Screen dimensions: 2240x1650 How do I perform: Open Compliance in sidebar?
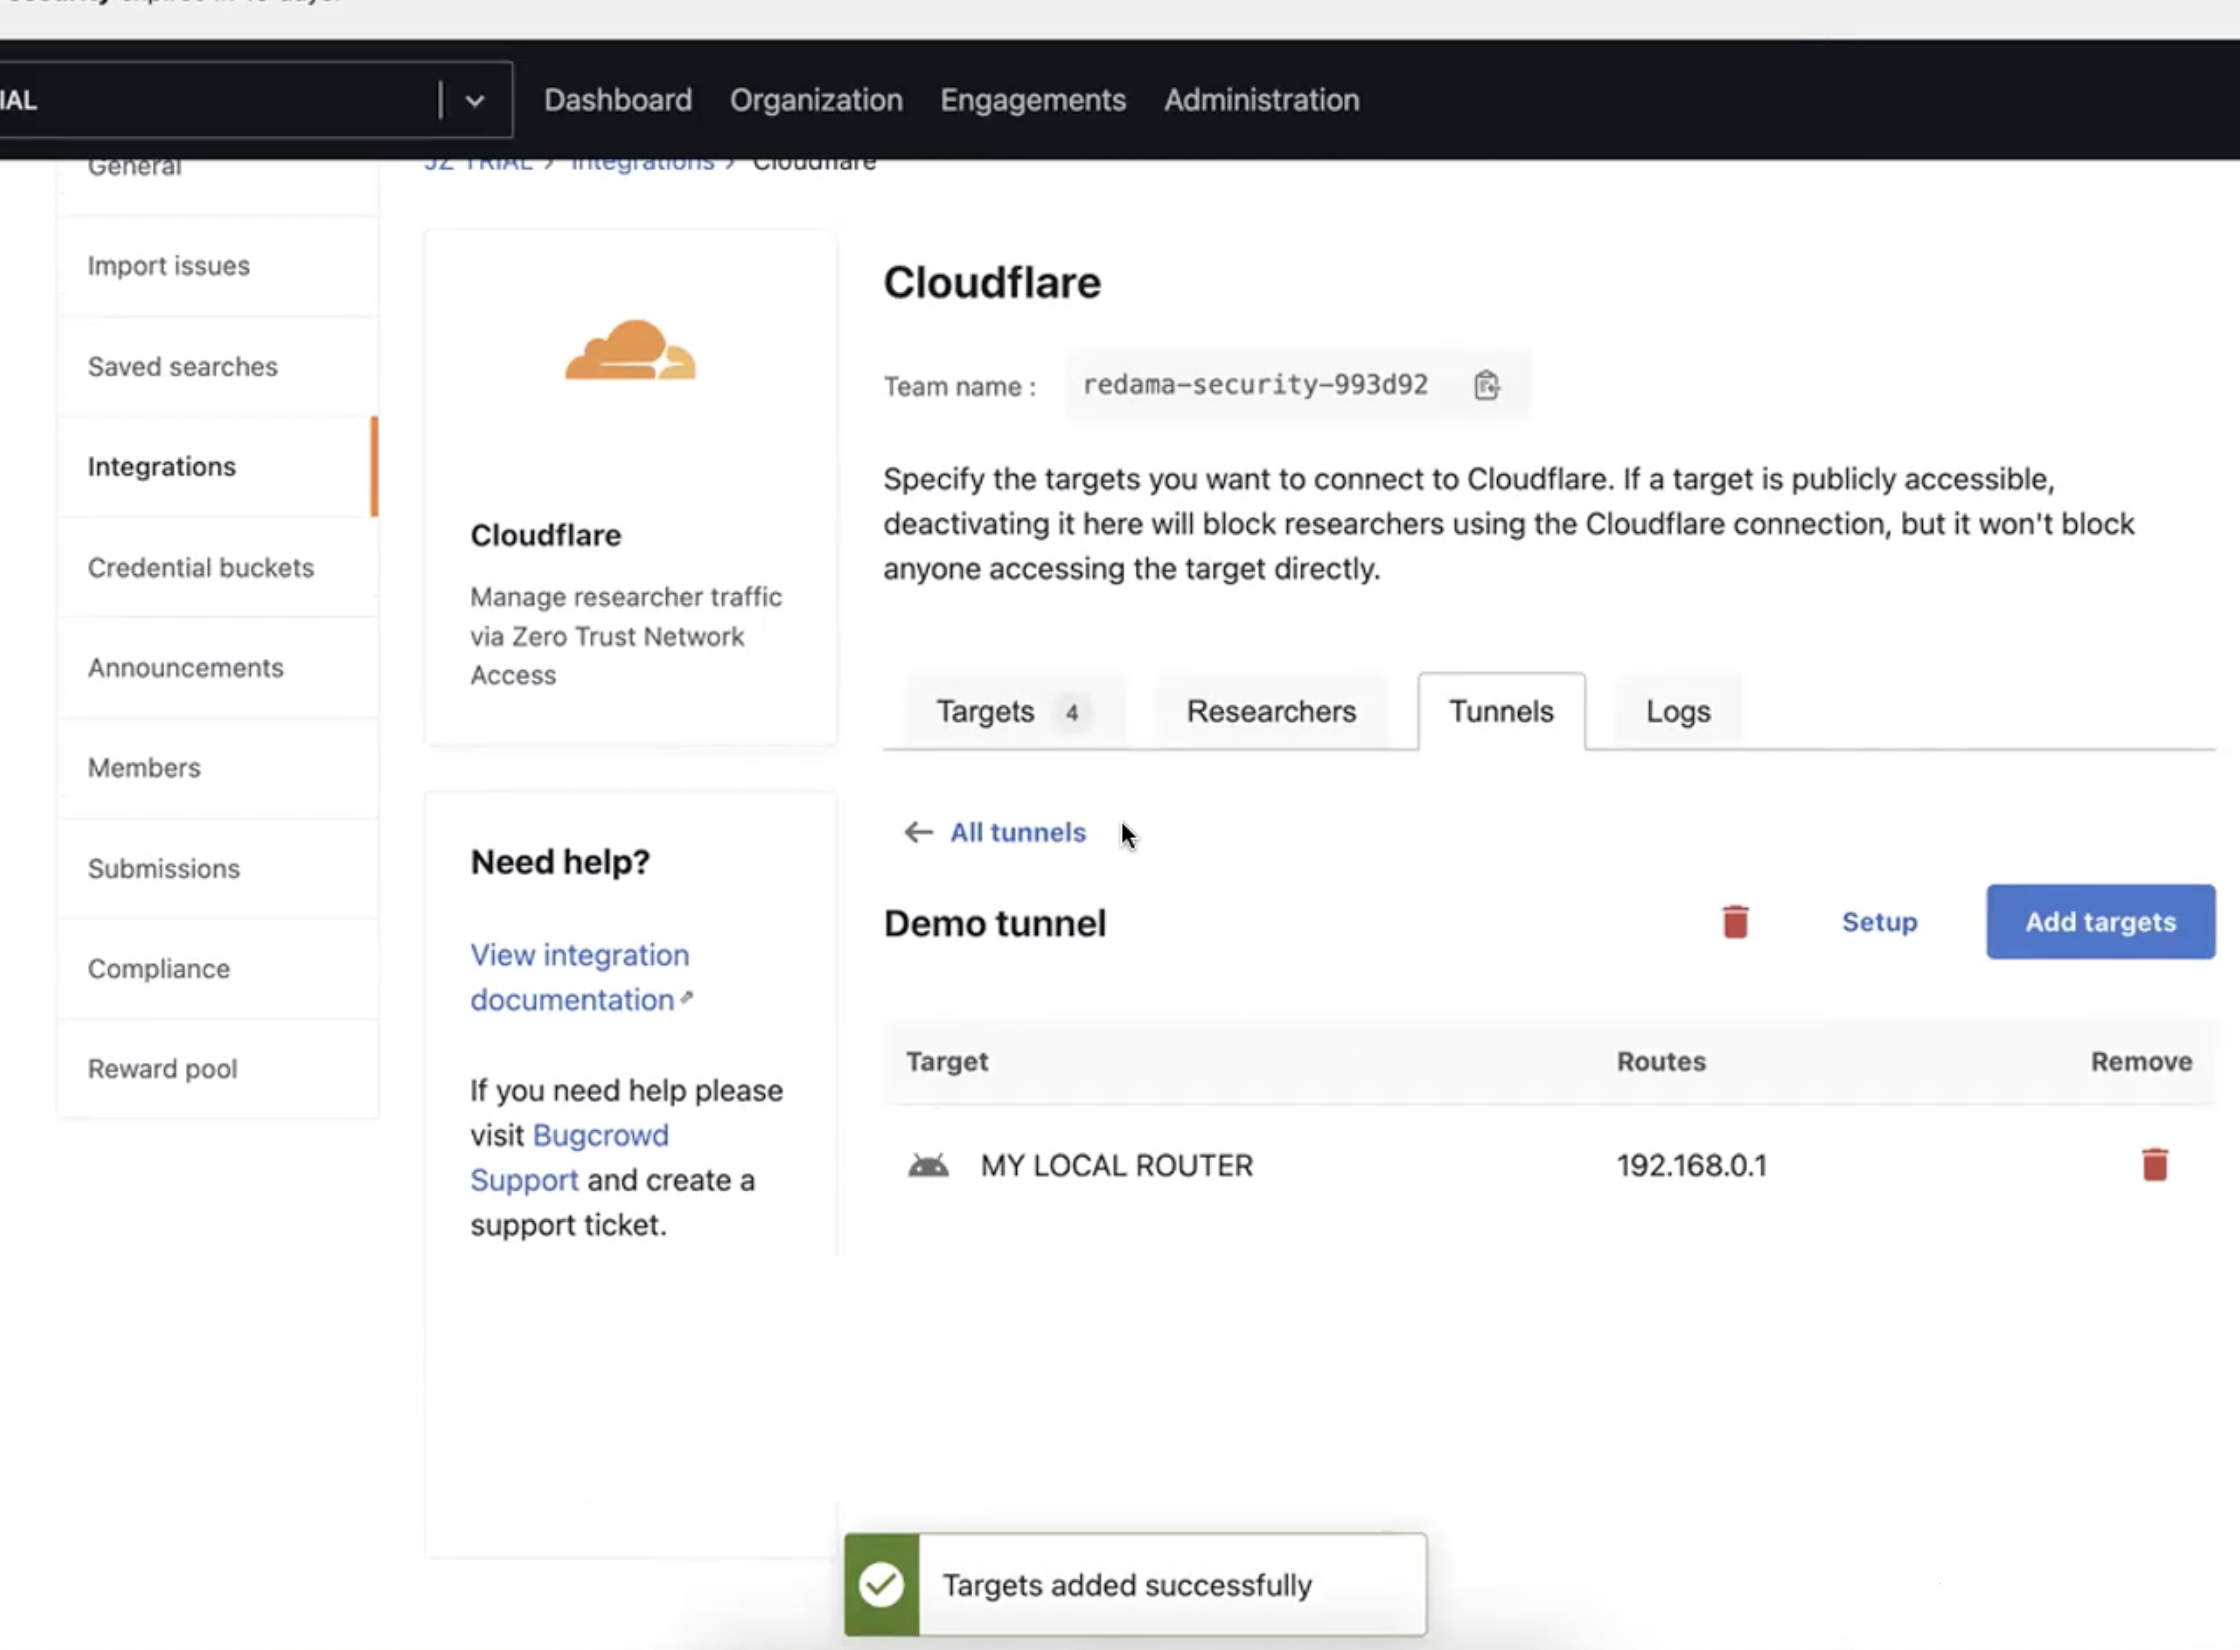(x=218, y=969)
